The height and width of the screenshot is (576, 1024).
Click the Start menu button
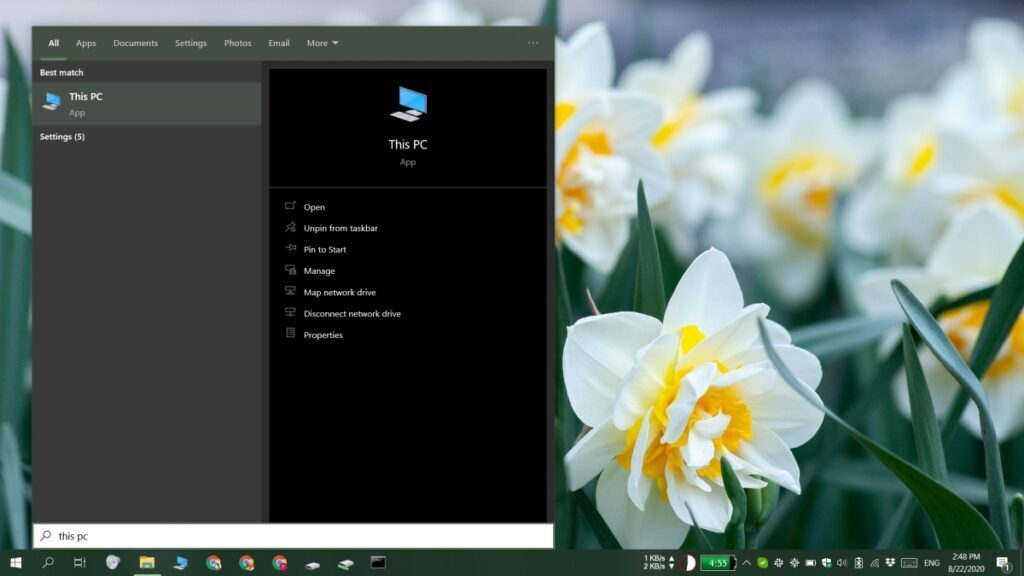15,561
